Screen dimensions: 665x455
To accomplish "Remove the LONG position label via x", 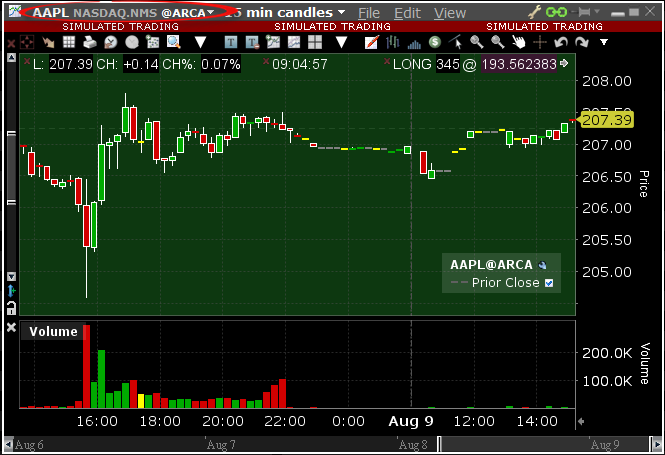I will [387, 61].
